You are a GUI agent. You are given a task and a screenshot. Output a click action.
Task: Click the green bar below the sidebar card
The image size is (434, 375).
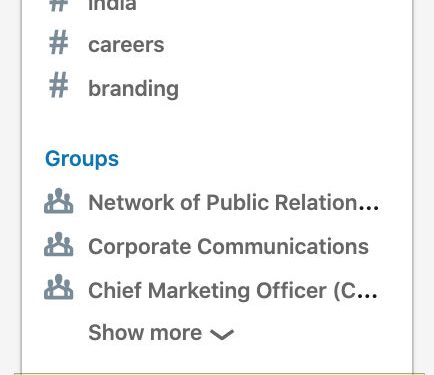click(219, 374)
